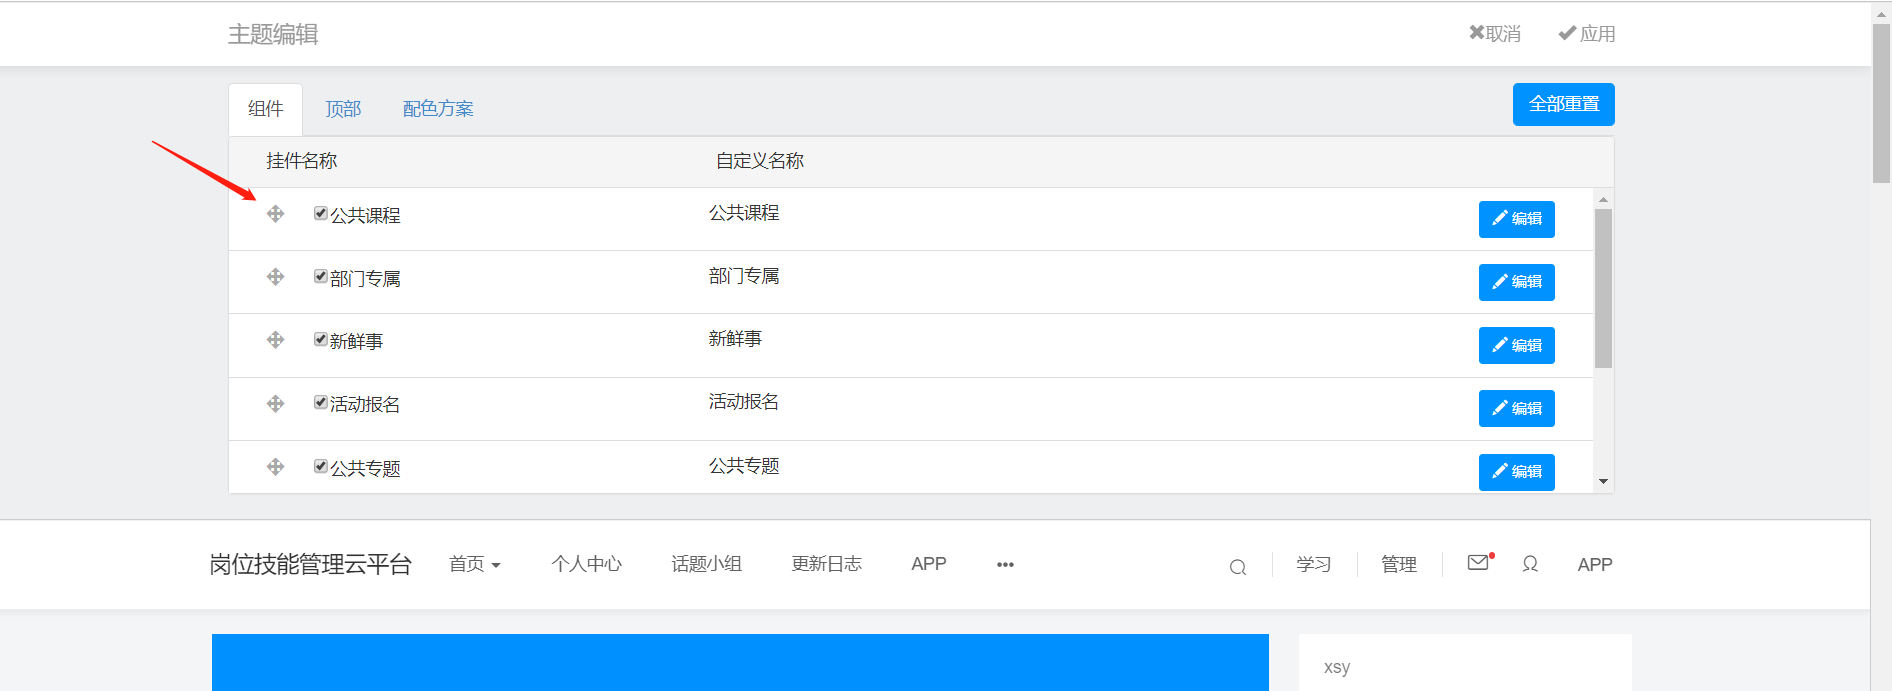Click the drag handle icon for 部门专属 row

276,277
